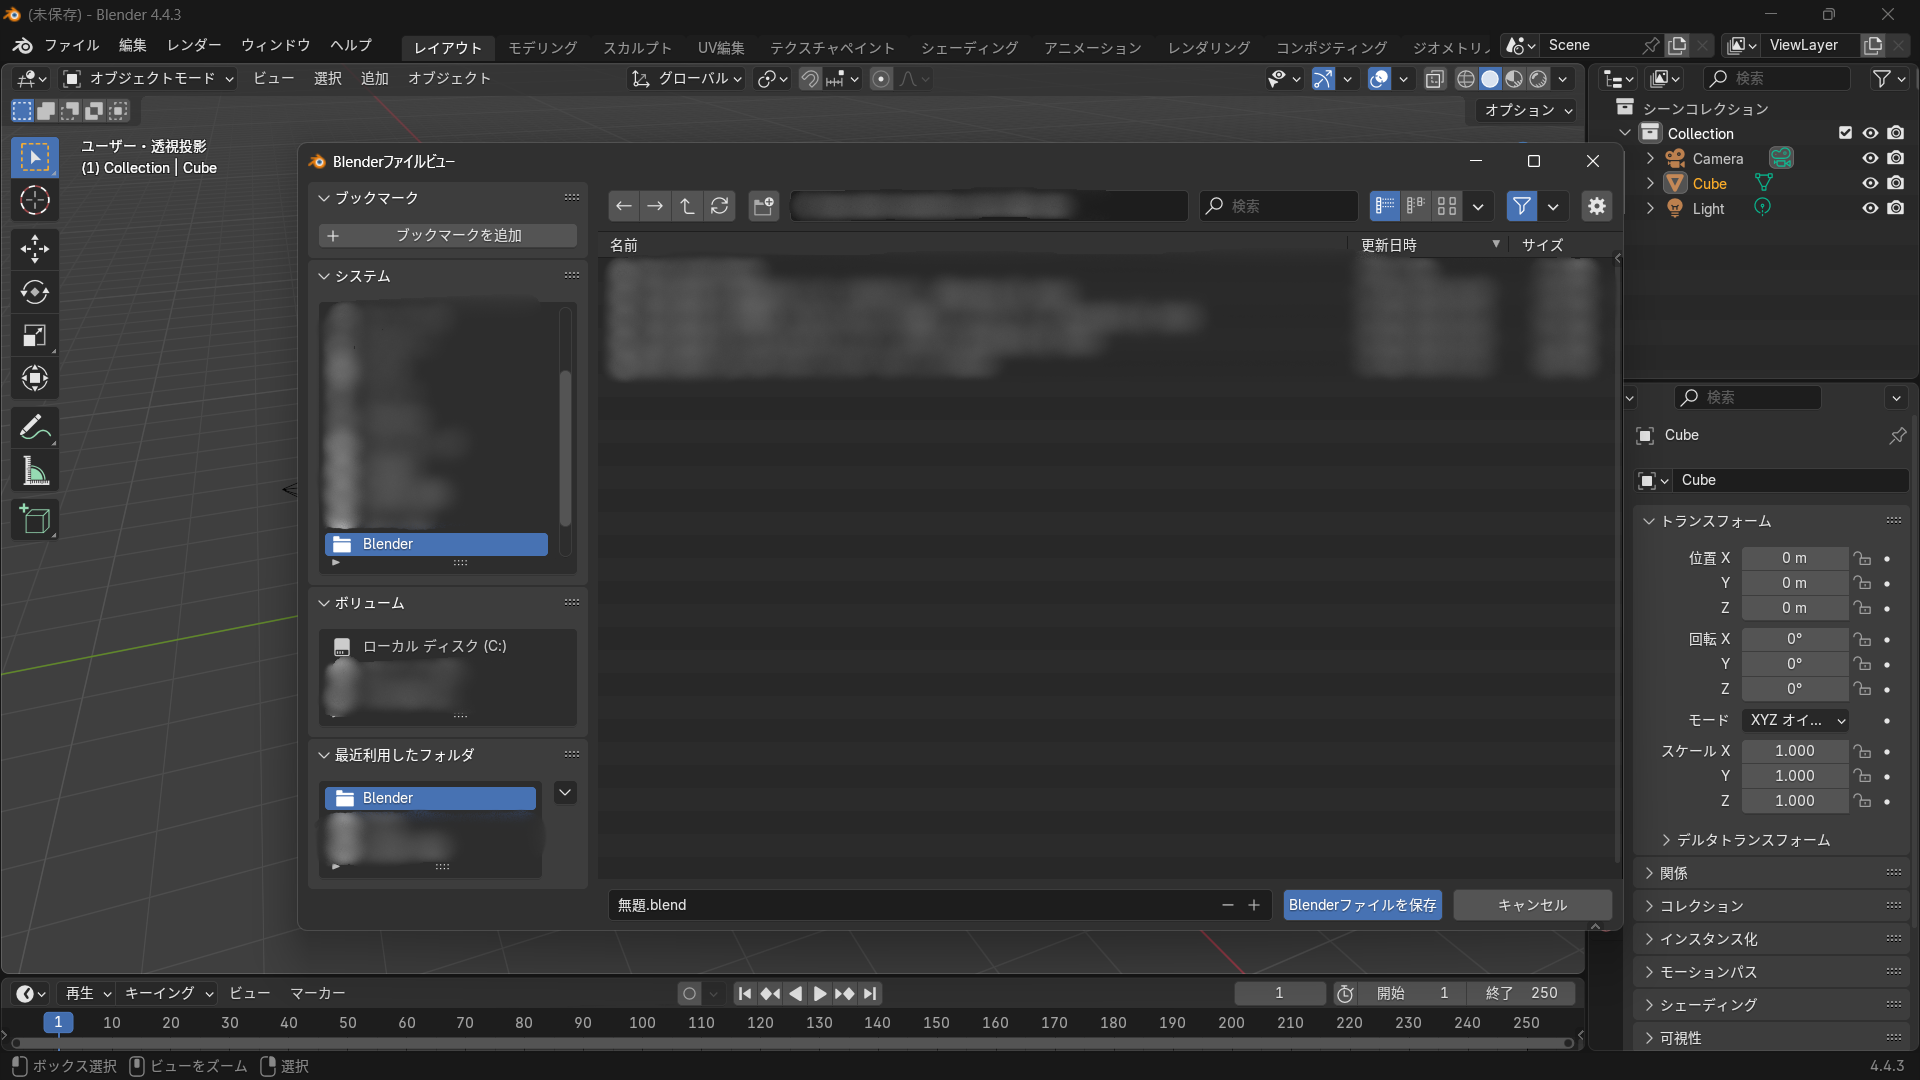Collapse the システム panel

(324, 276)
